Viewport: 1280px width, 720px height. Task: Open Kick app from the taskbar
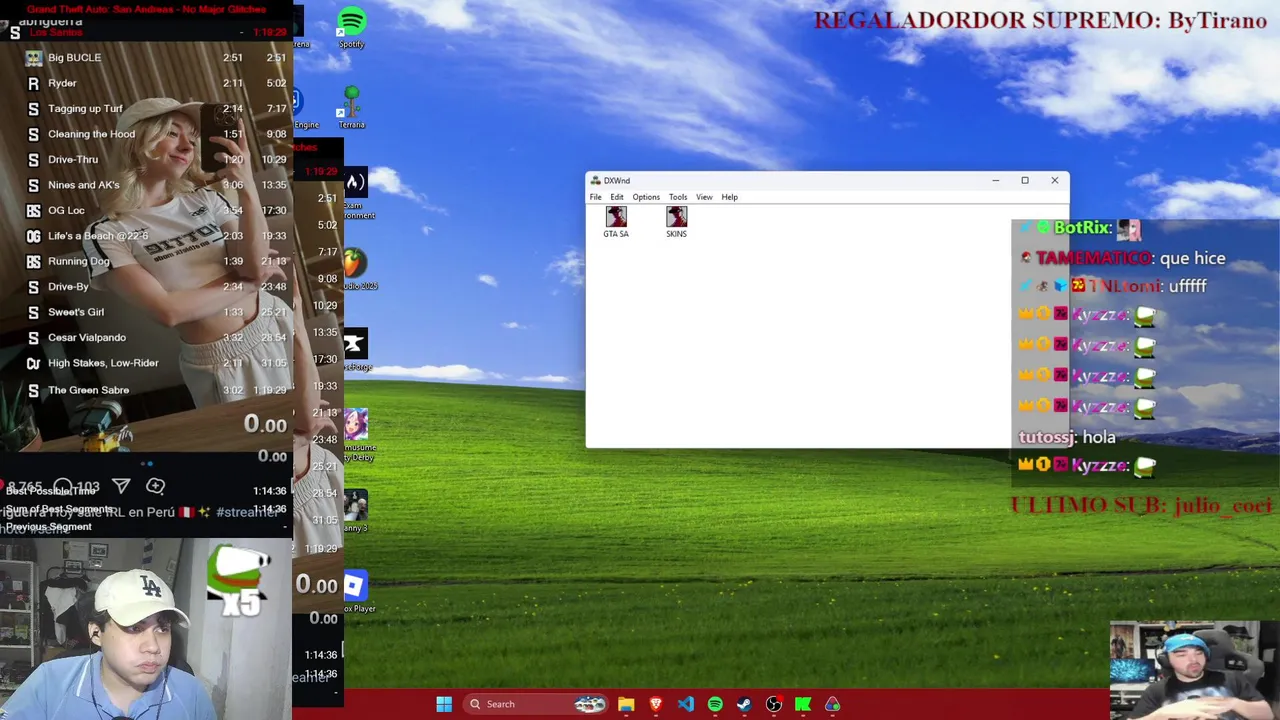coord(803,704)
